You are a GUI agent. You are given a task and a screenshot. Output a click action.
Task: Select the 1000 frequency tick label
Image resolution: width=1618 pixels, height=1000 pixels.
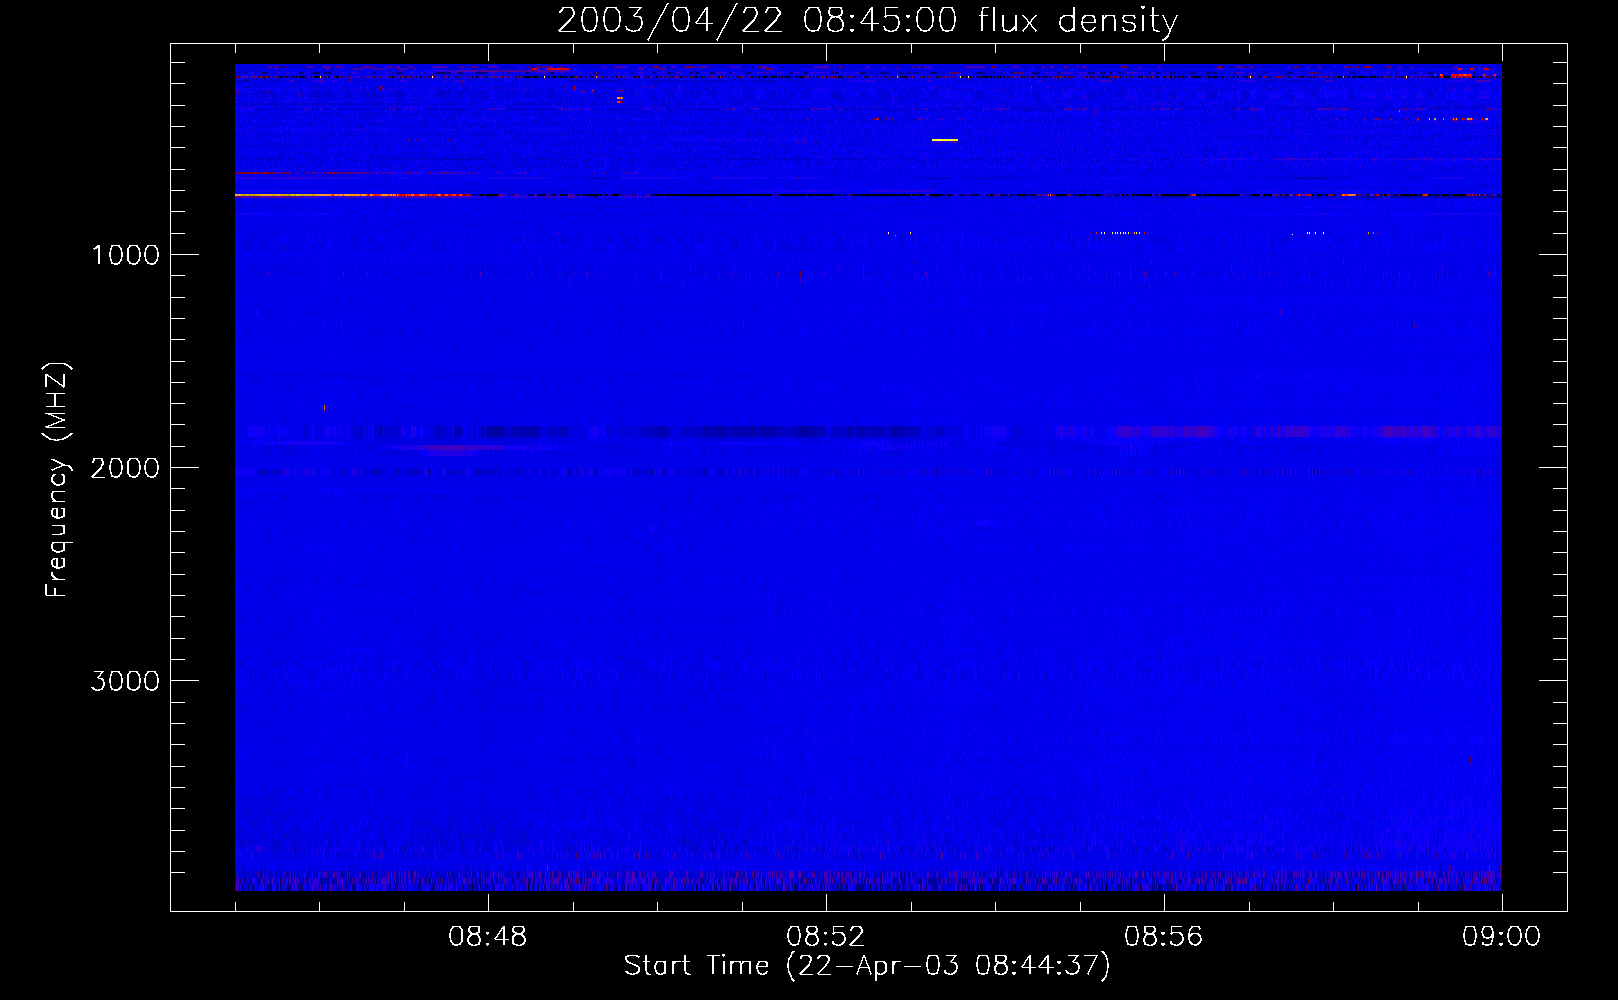coord(125,255)
